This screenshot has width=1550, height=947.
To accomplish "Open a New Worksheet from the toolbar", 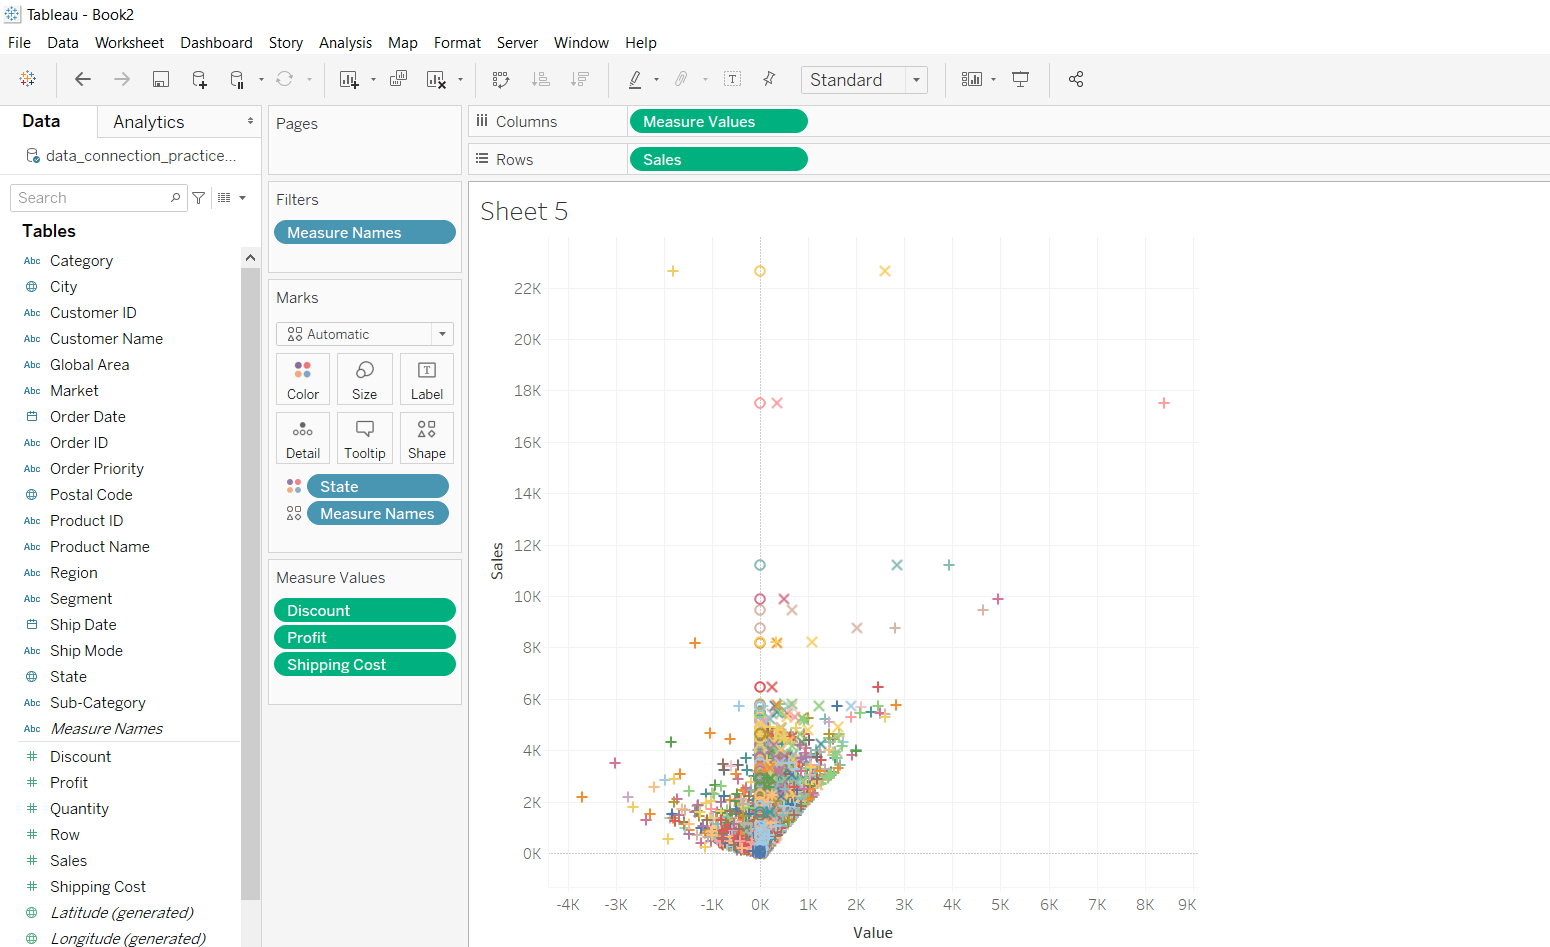I will (x=348, y=79).
